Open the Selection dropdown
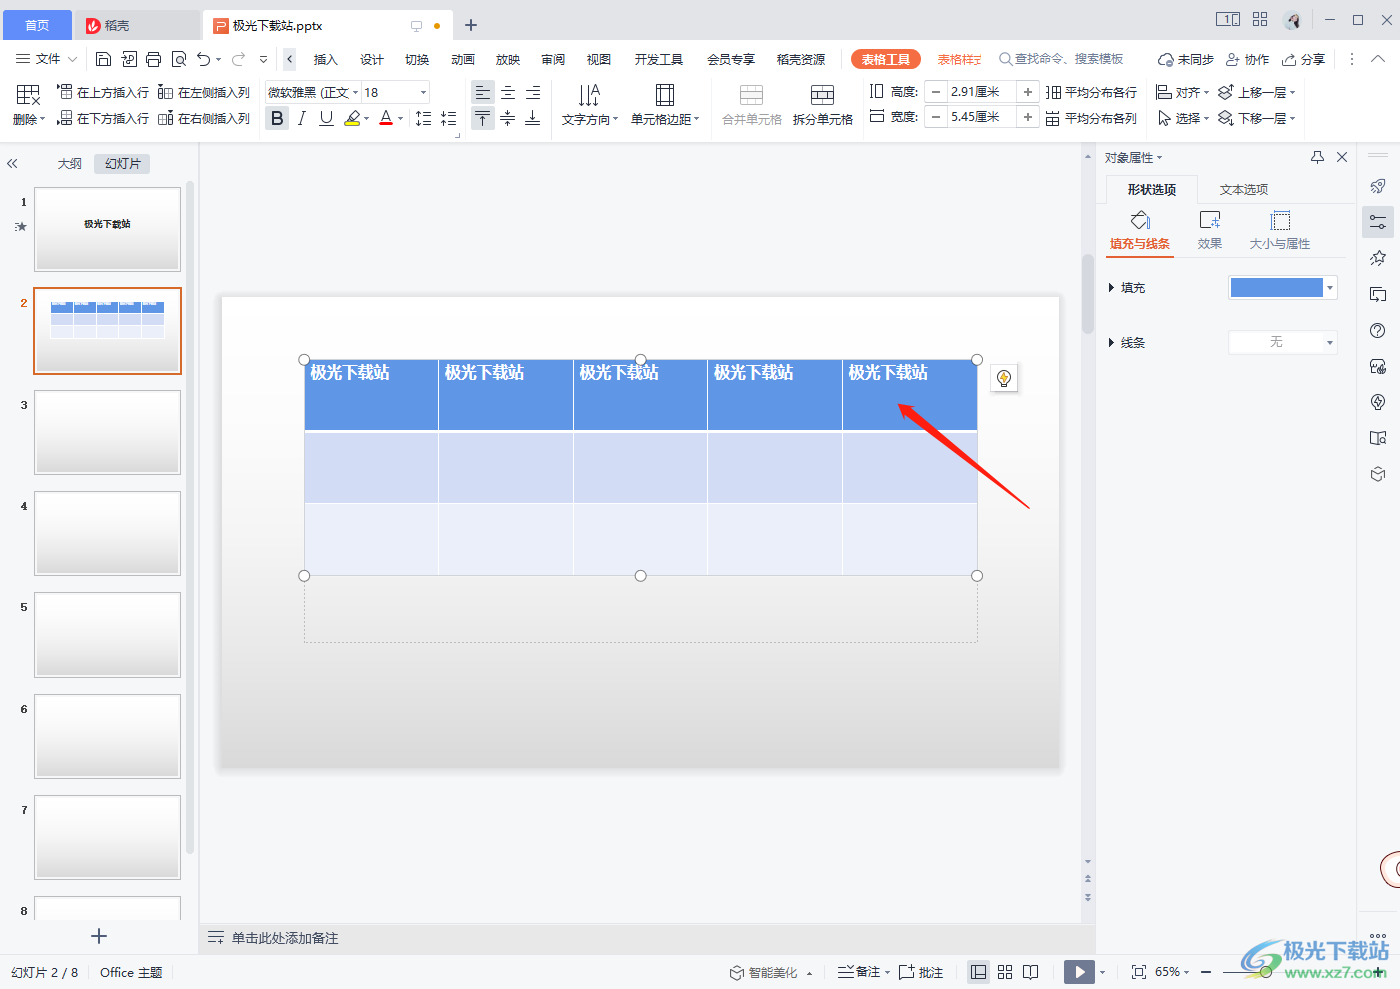 point(1182,118)
